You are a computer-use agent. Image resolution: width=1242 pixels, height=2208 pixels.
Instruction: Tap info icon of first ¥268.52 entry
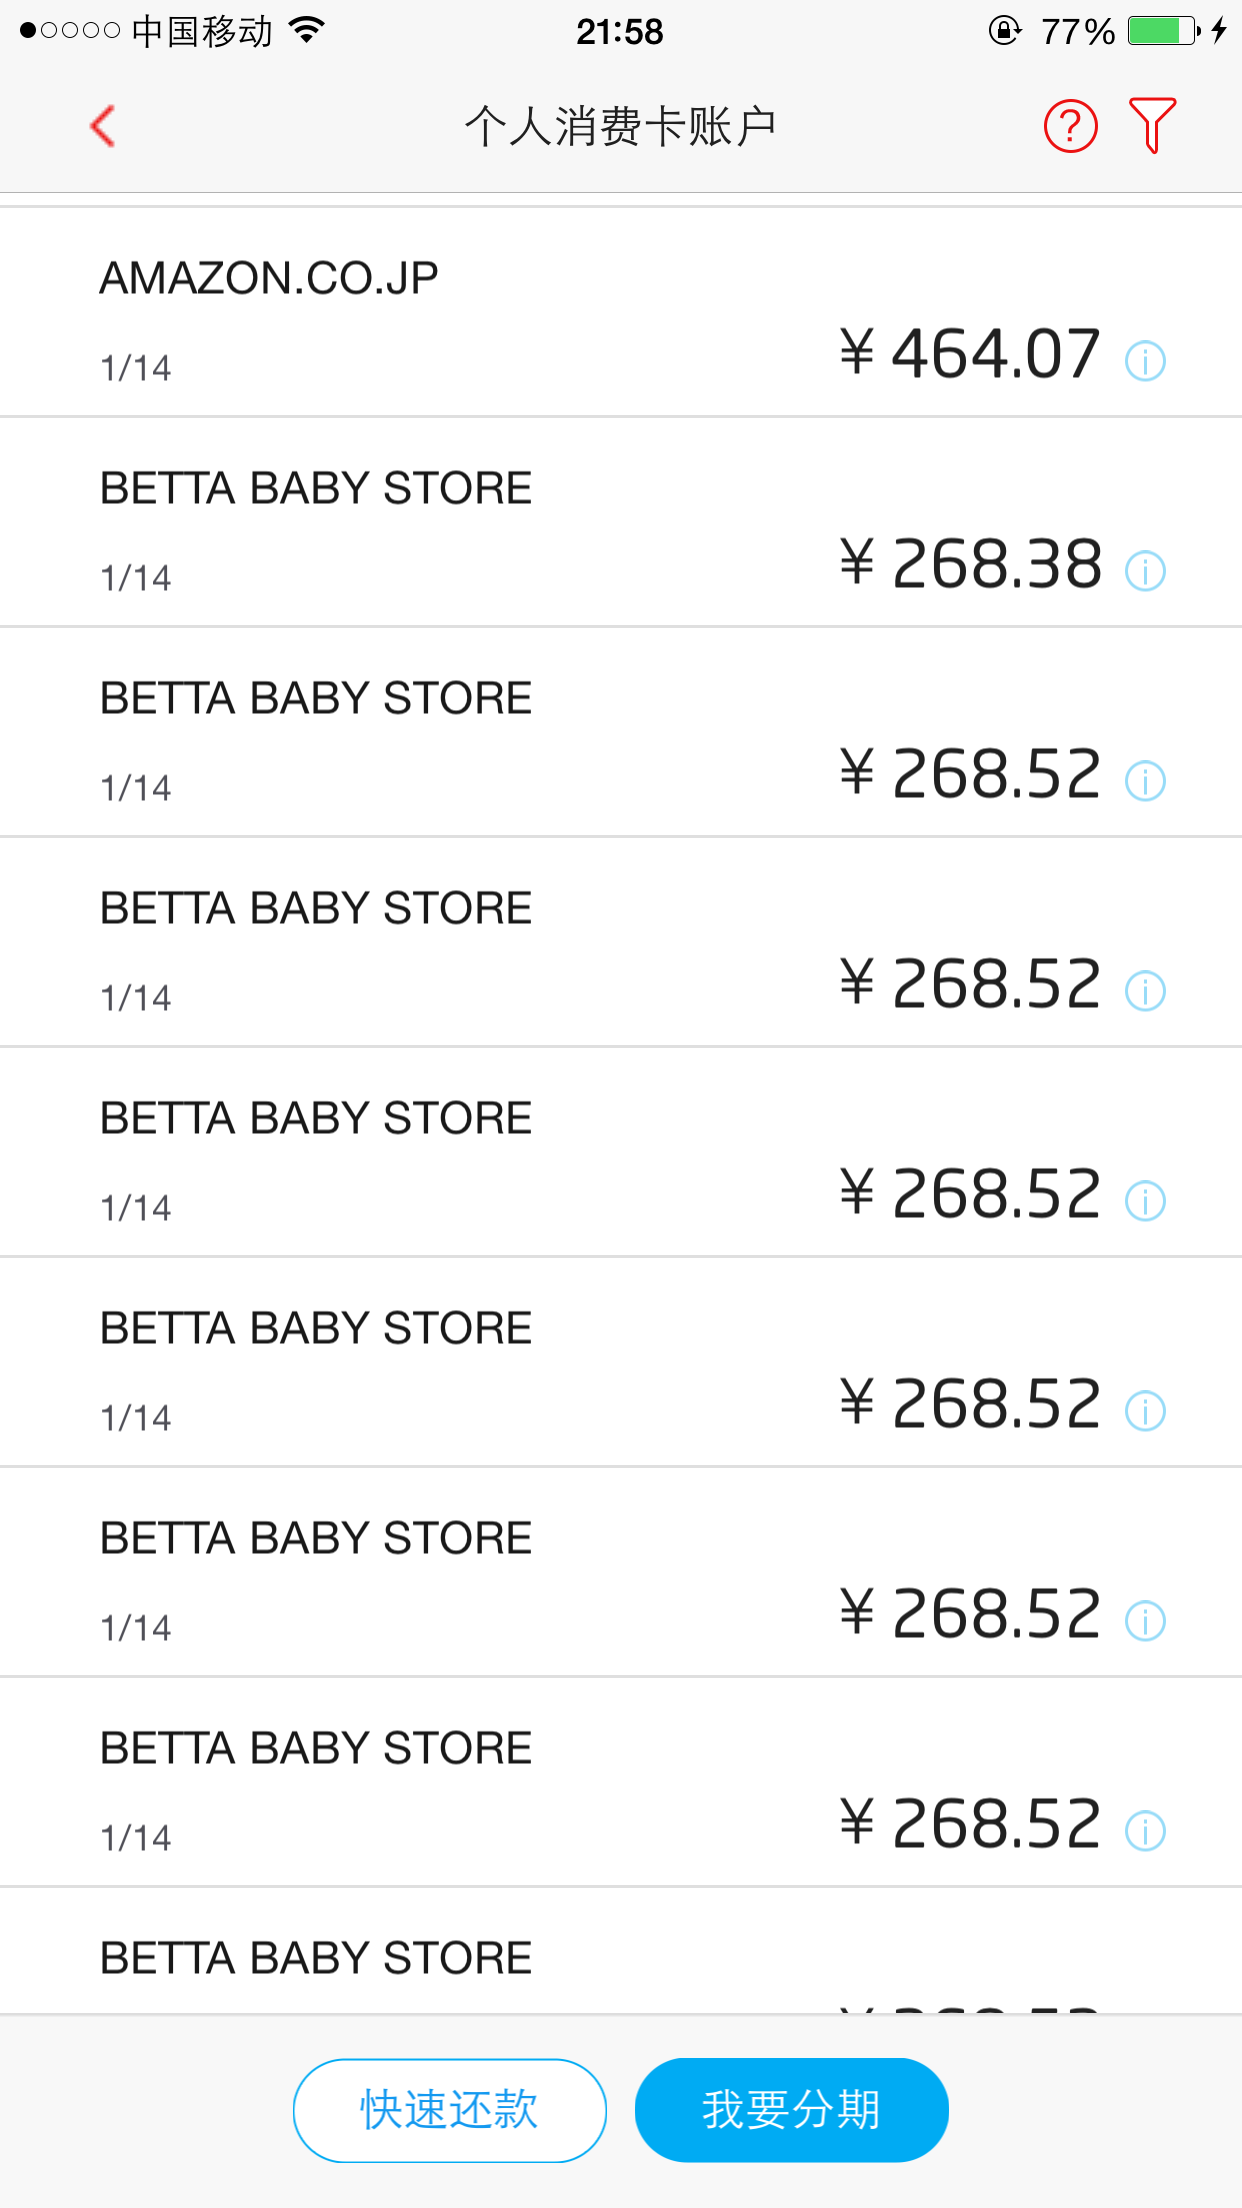[1145, 781]
